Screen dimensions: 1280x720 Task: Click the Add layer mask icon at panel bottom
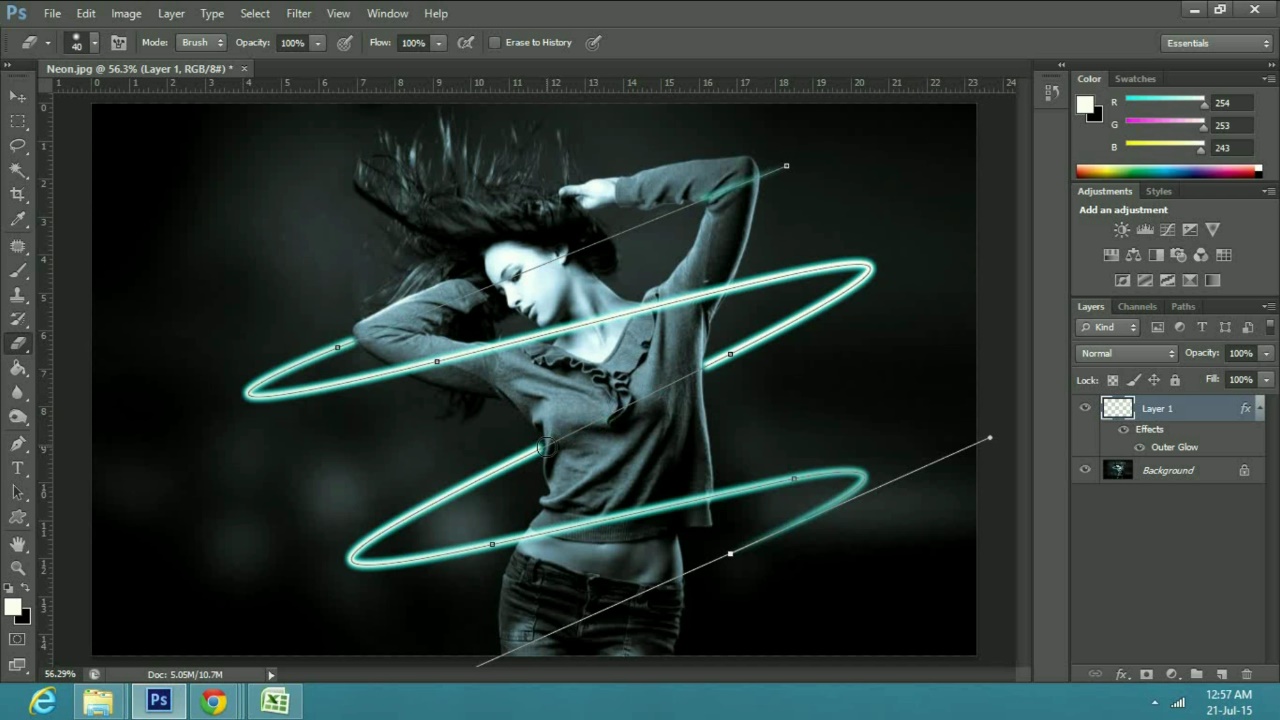(1147, 674)
